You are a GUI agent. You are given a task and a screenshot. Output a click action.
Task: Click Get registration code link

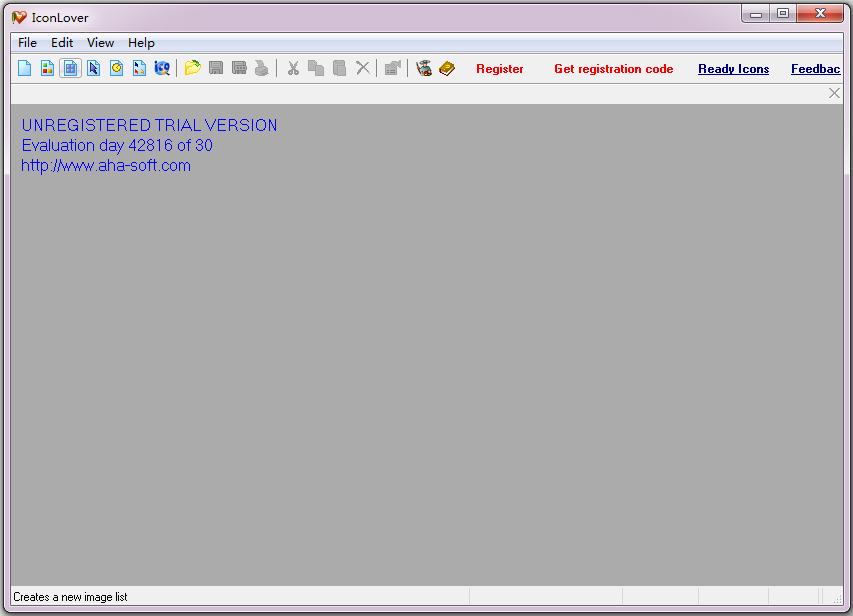coord(614,69)
